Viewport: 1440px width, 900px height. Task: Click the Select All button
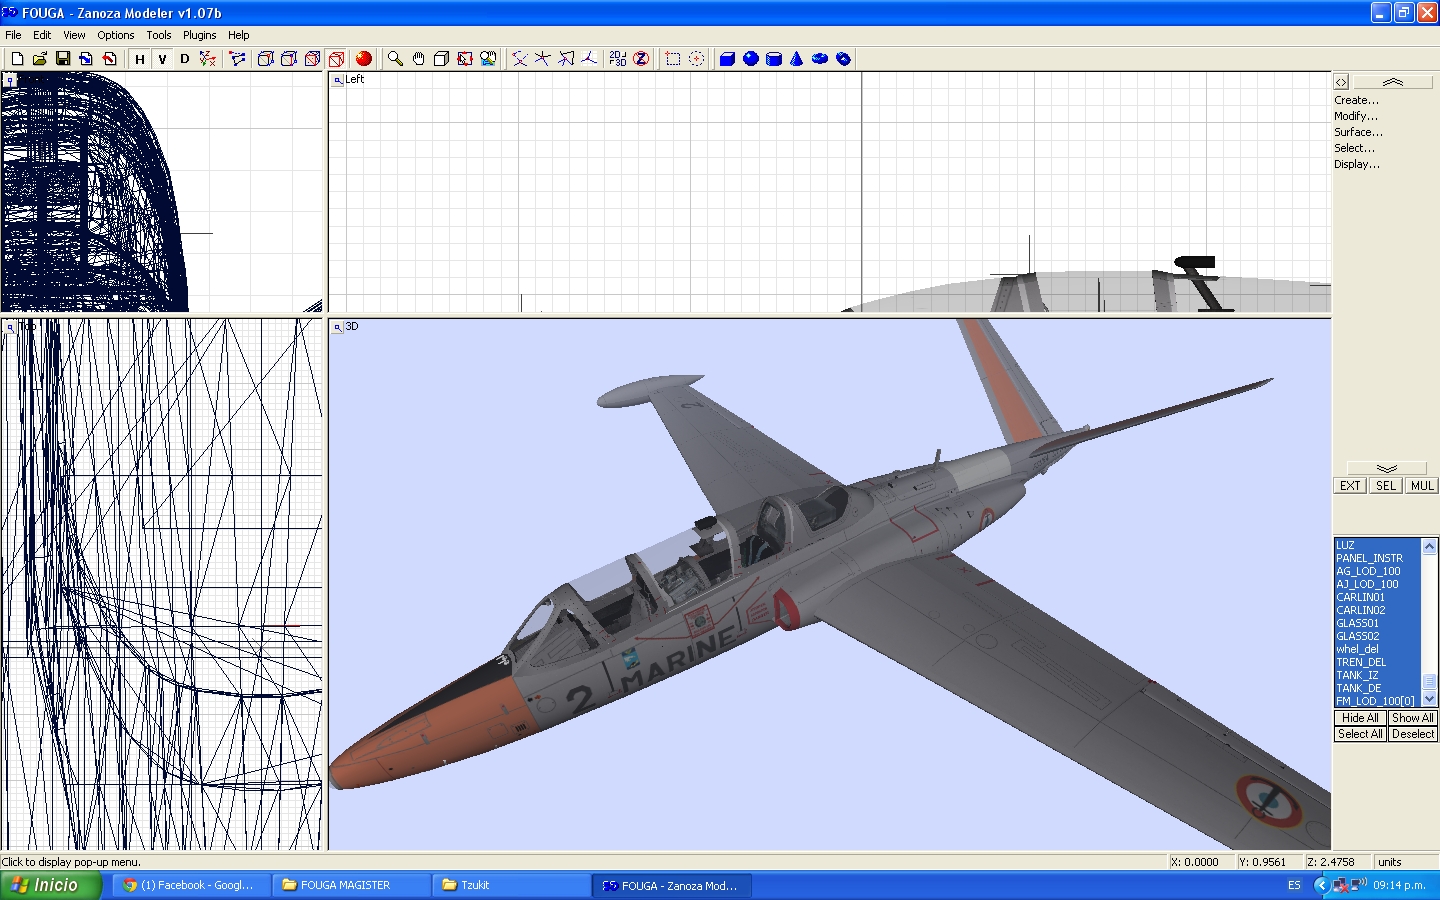click(1360, 734)
